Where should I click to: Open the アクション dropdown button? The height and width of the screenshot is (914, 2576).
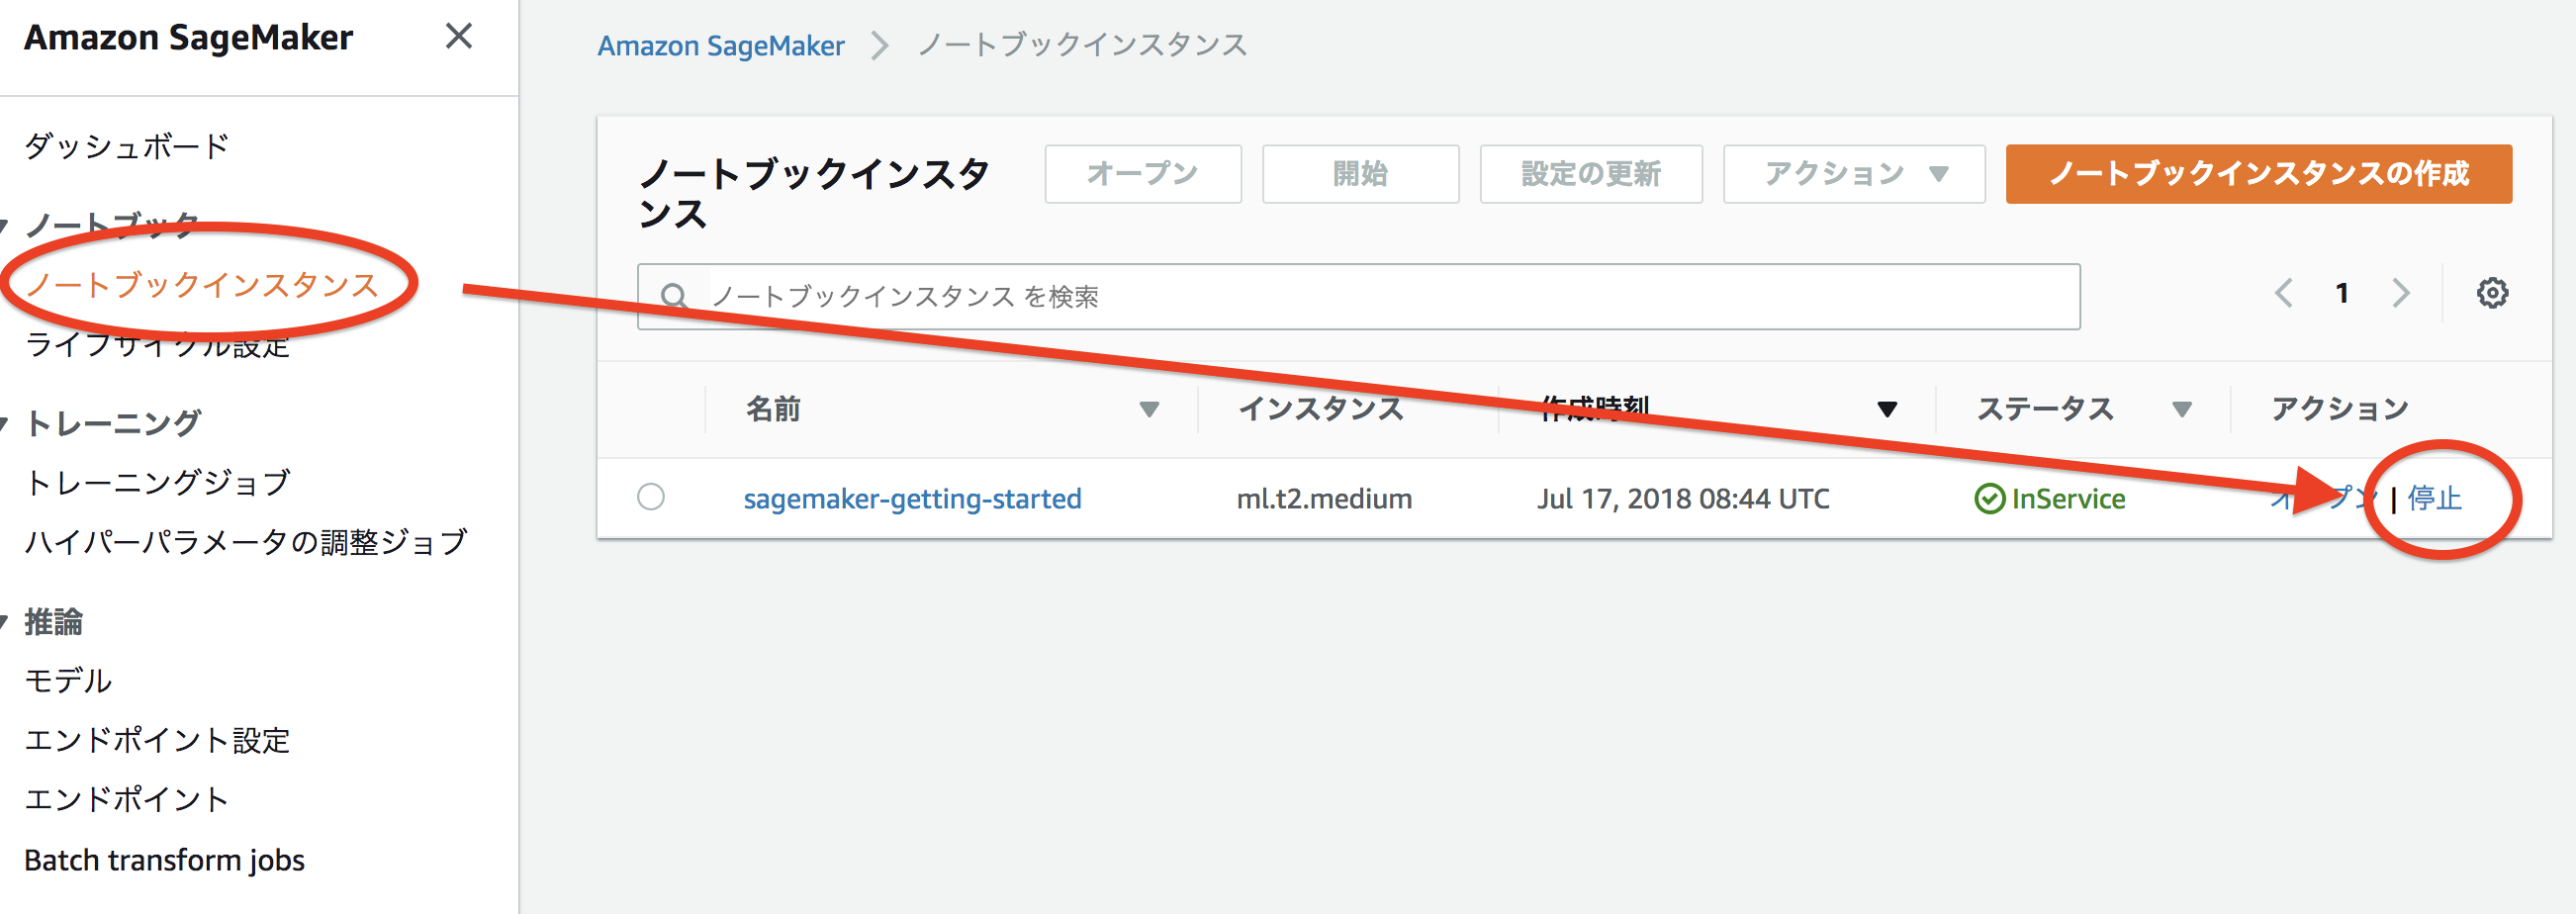click(1853, 174)
